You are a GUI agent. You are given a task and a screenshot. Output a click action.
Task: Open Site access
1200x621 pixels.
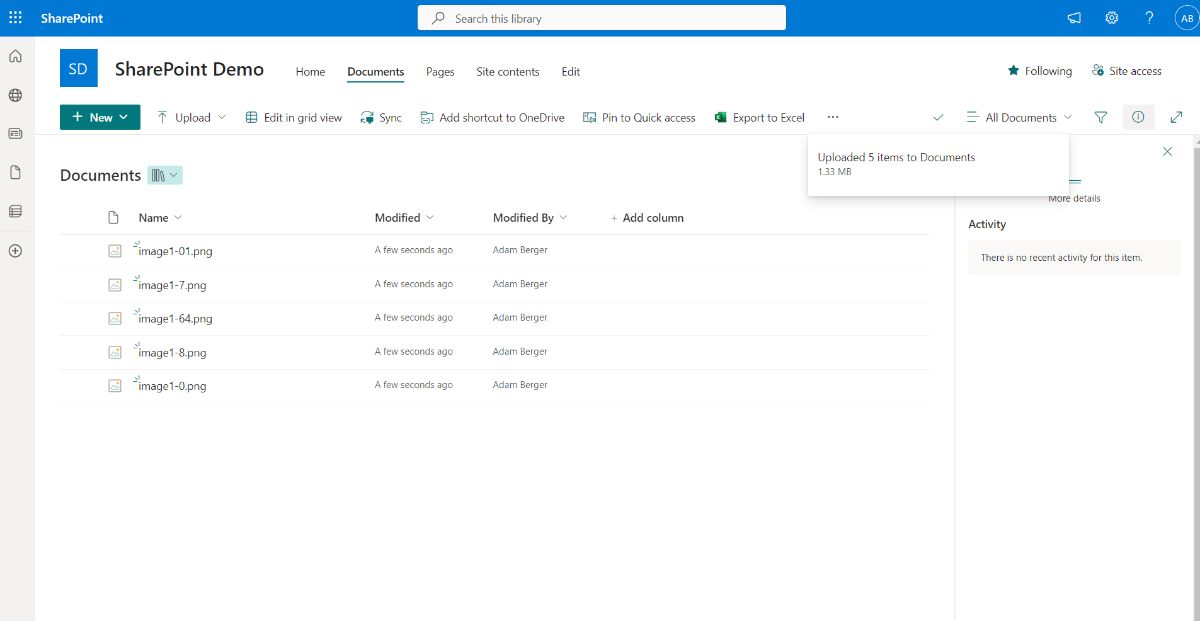(1126, 71)
